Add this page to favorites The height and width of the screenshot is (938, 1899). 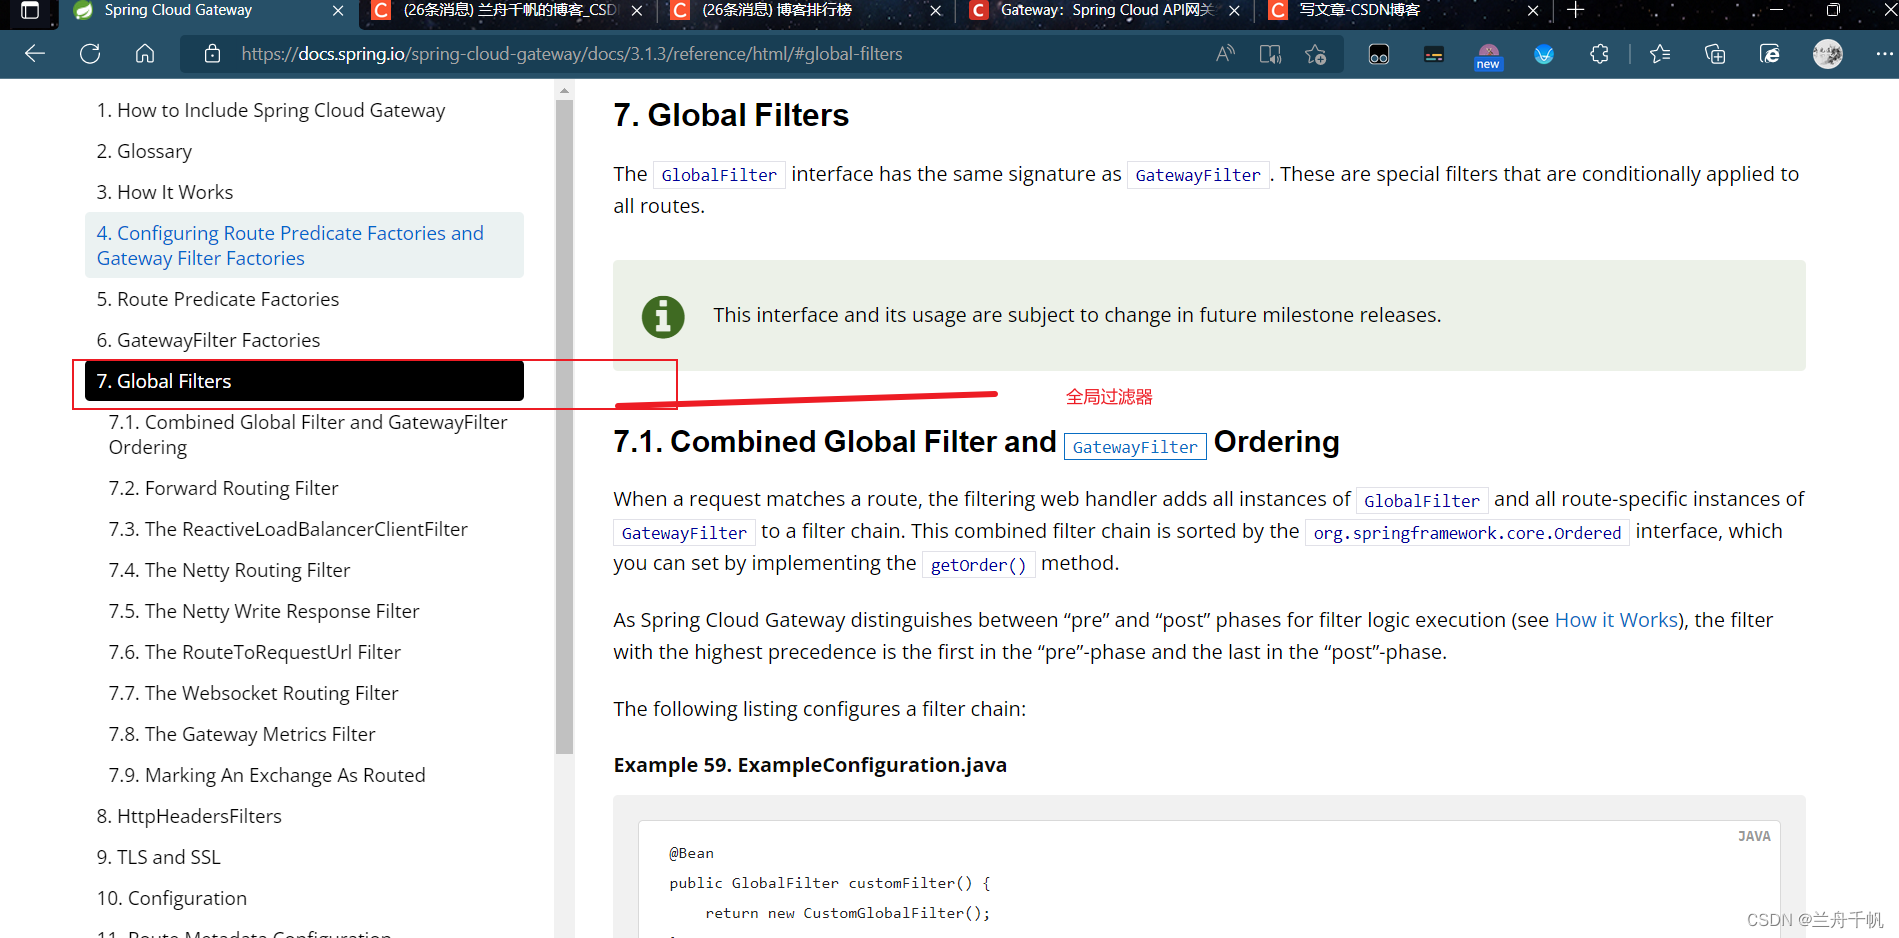click(1315, 54)
